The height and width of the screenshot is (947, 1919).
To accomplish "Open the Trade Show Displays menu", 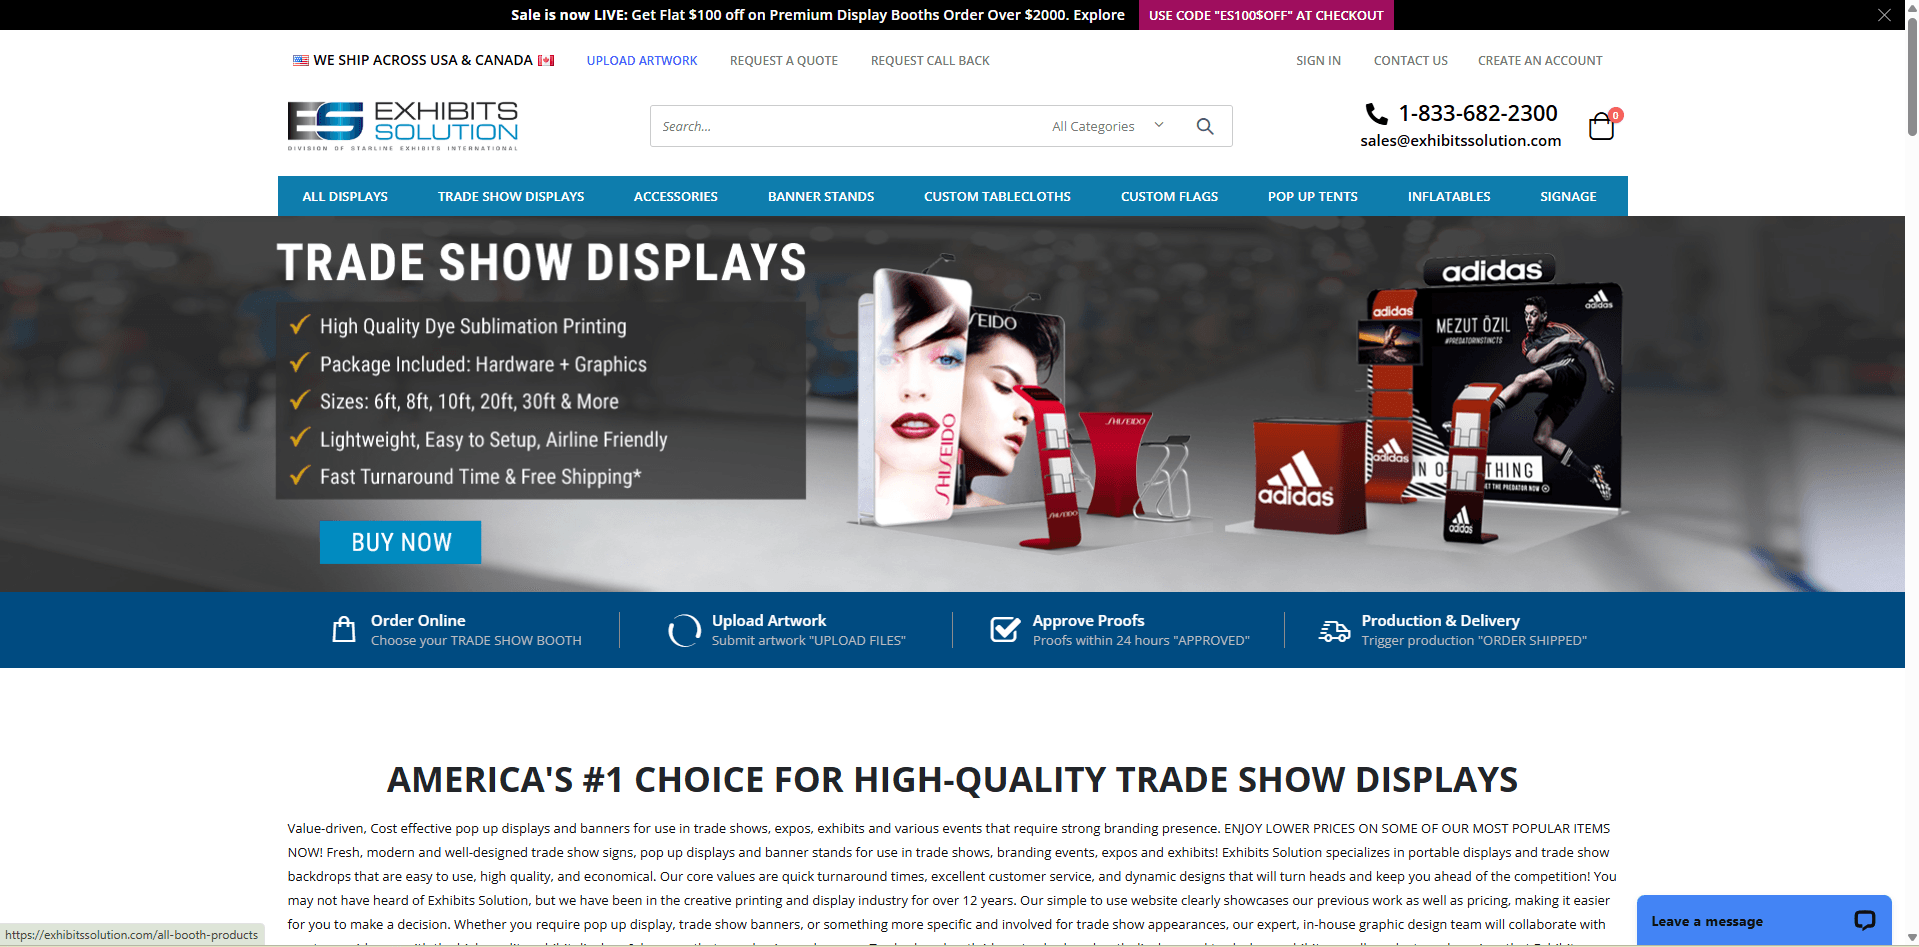I will (x=511, y=196).
